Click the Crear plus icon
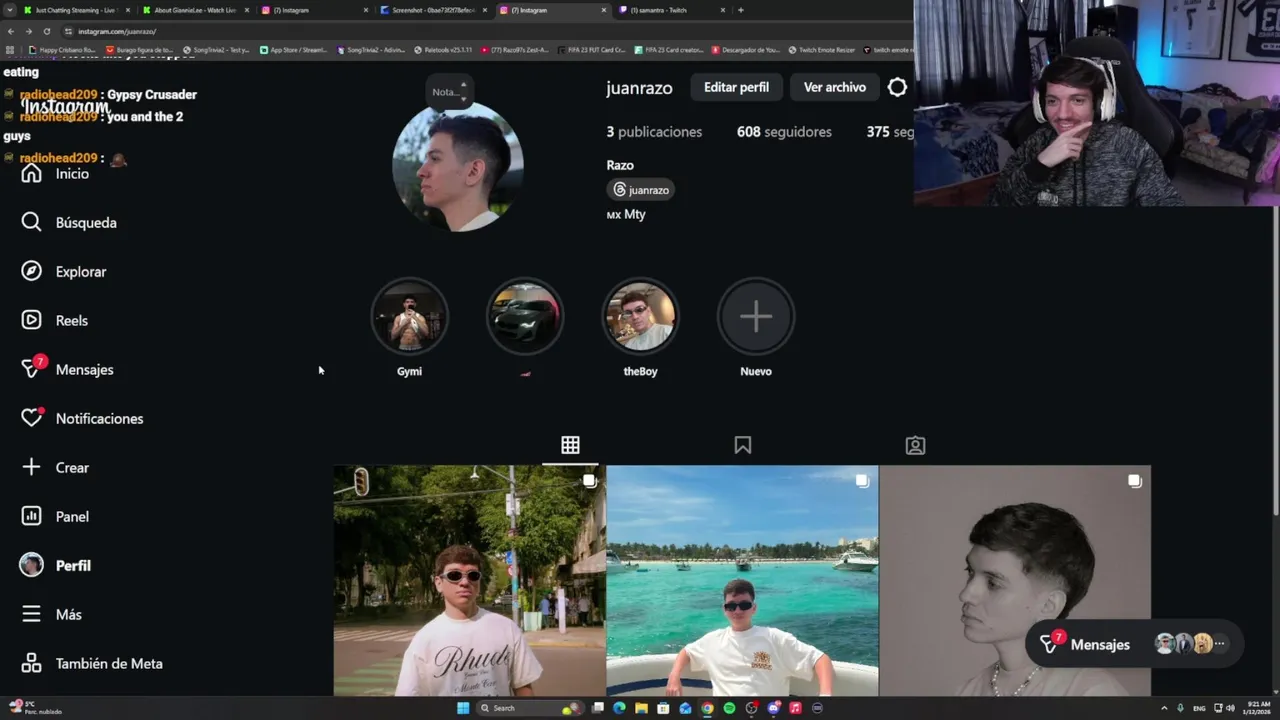1280x720 pixels. pyautogui.click(x=31, y=467)
